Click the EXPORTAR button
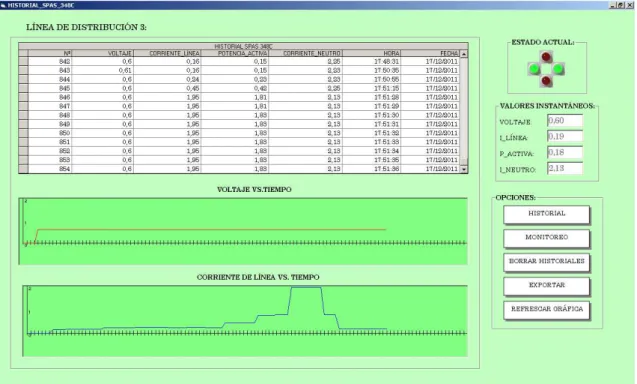Screen dimensions: 637x384 (546, 286)
